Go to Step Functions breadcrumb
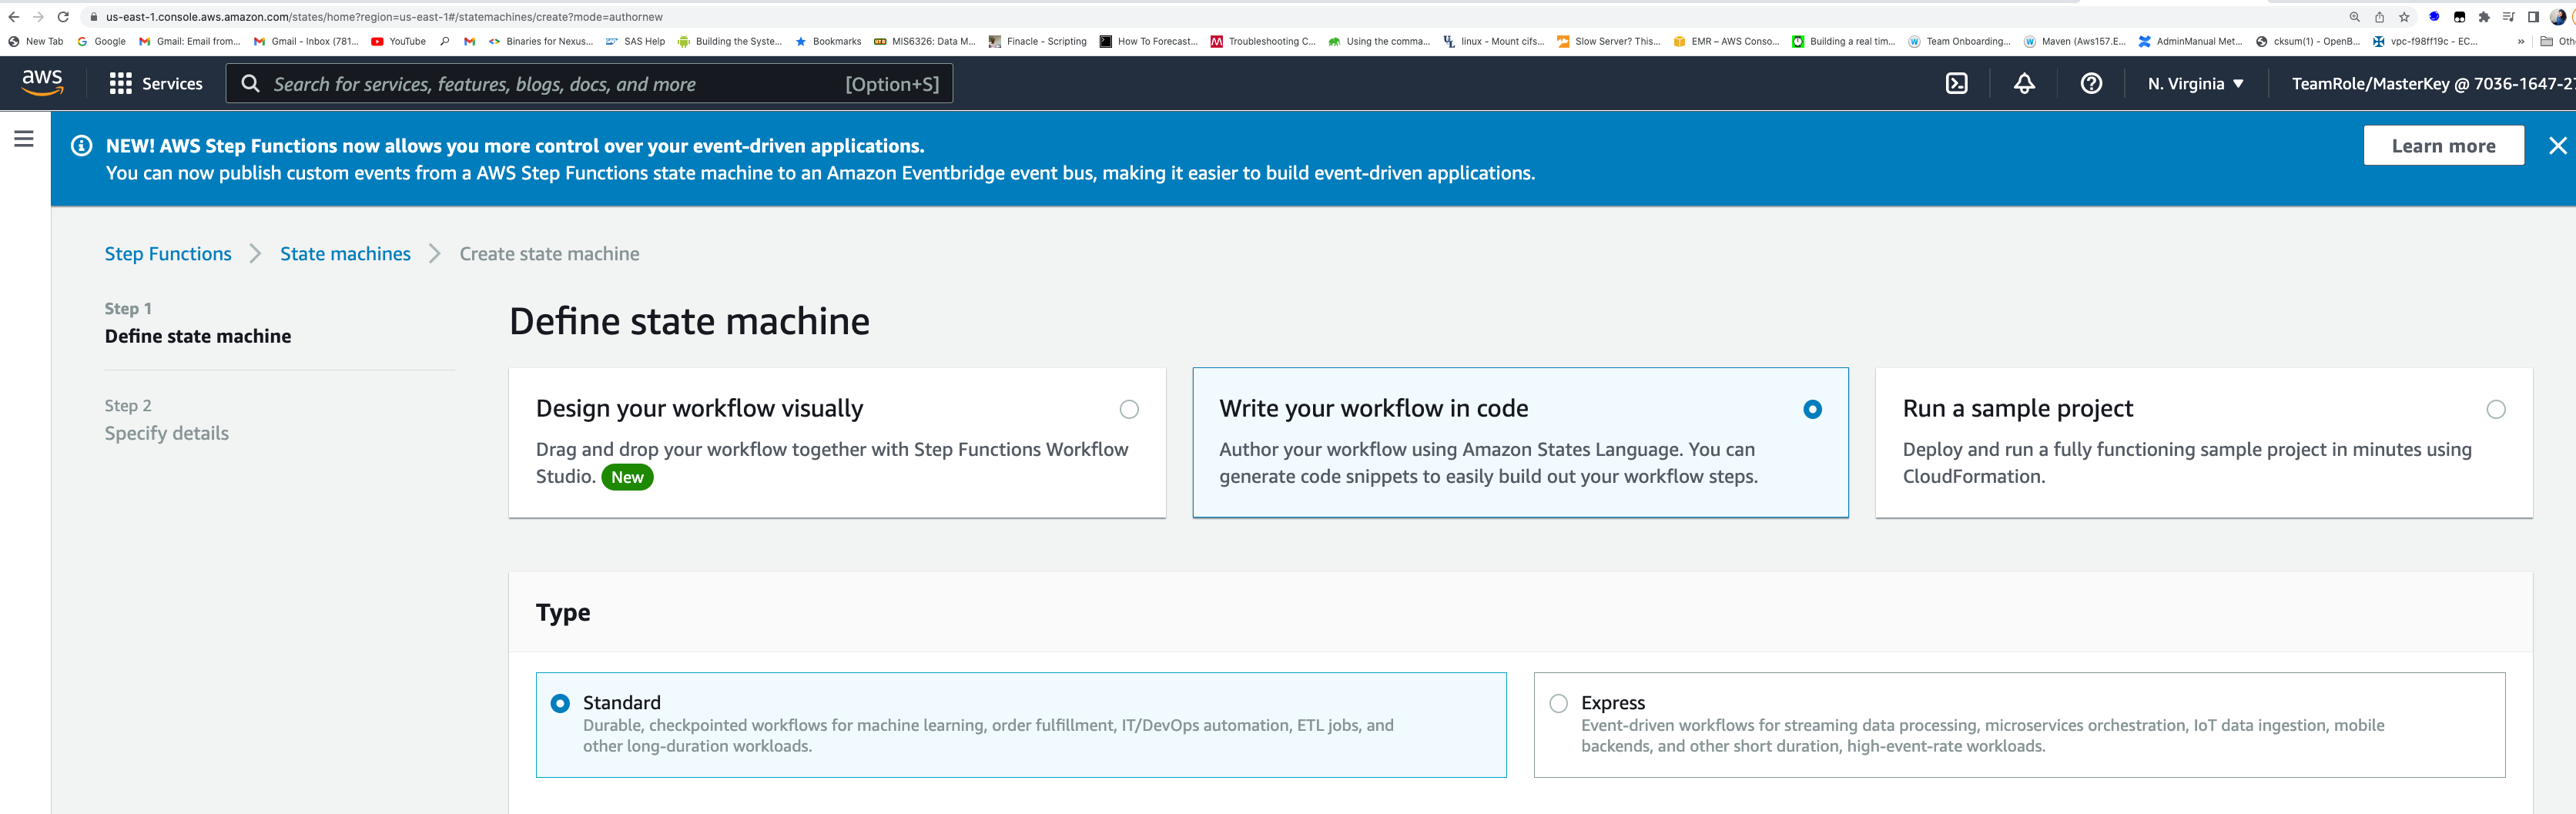The height and width of the screenshot is (814, 2576). pos(168,254)
